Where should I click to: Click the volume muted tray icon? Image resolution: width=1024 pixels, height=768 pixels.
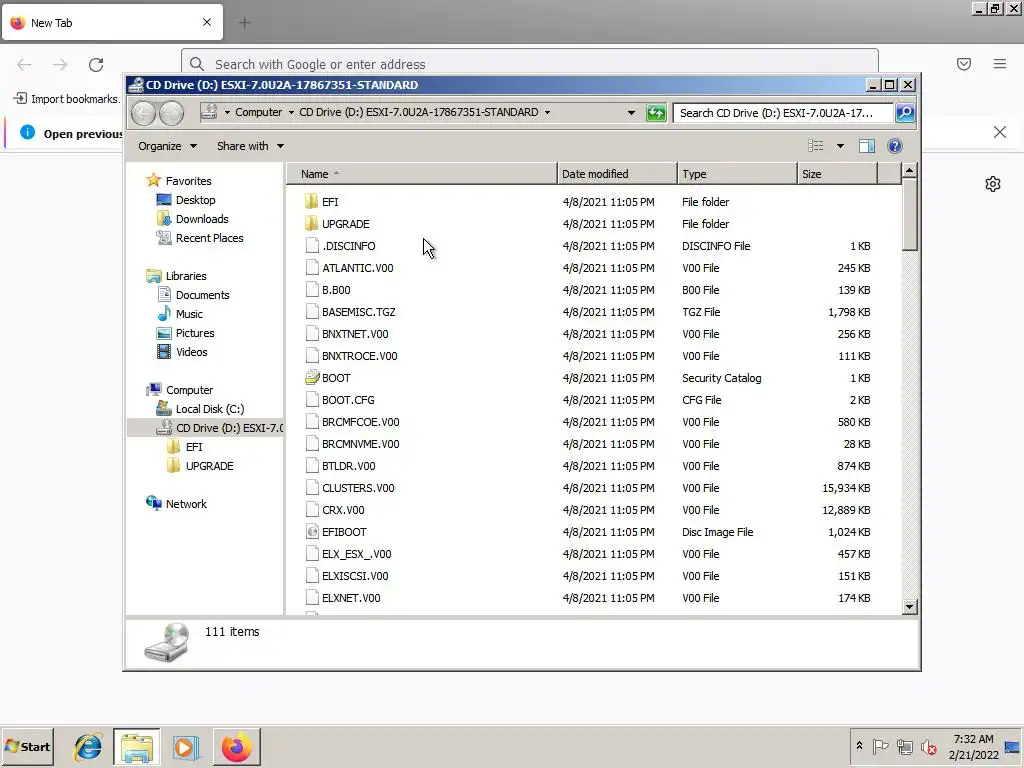click(928, 746)
